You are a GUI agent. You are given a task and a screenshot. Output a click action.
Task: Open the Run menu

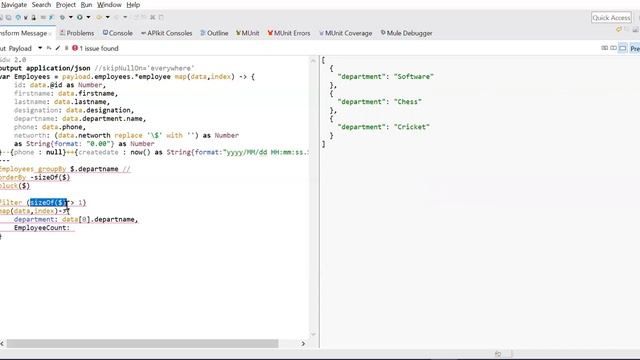pos(86,5)
